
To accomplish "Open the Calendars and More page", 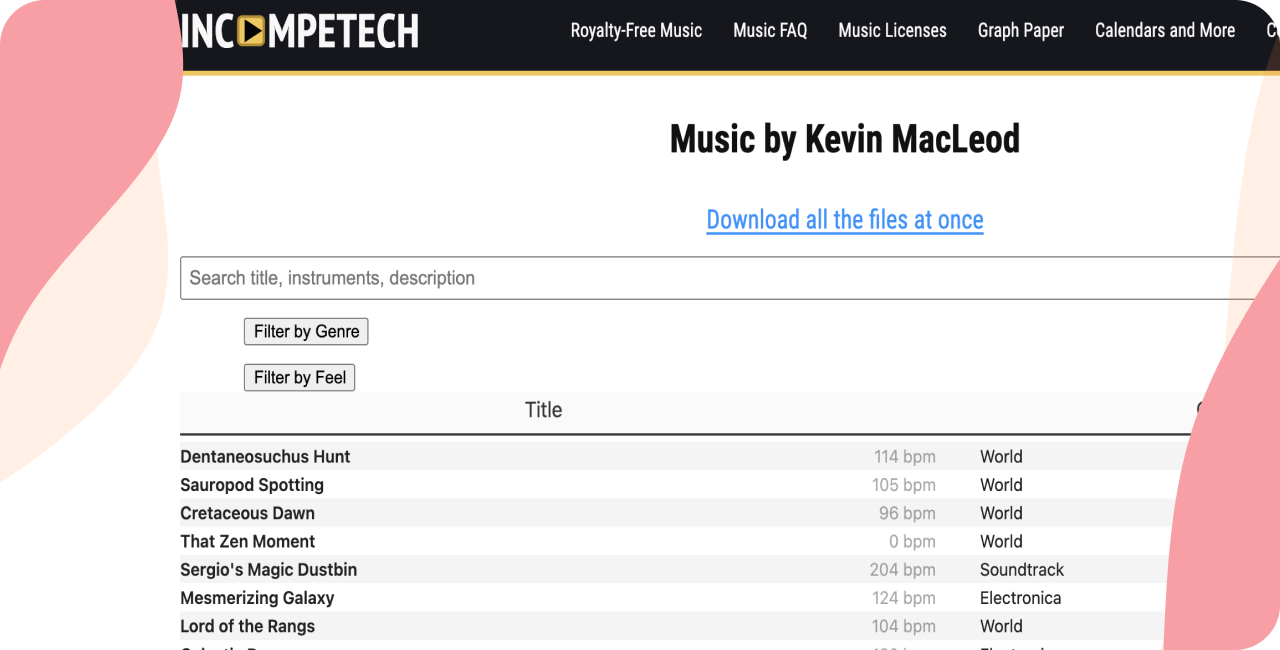I will click(x=1165, y=30).
